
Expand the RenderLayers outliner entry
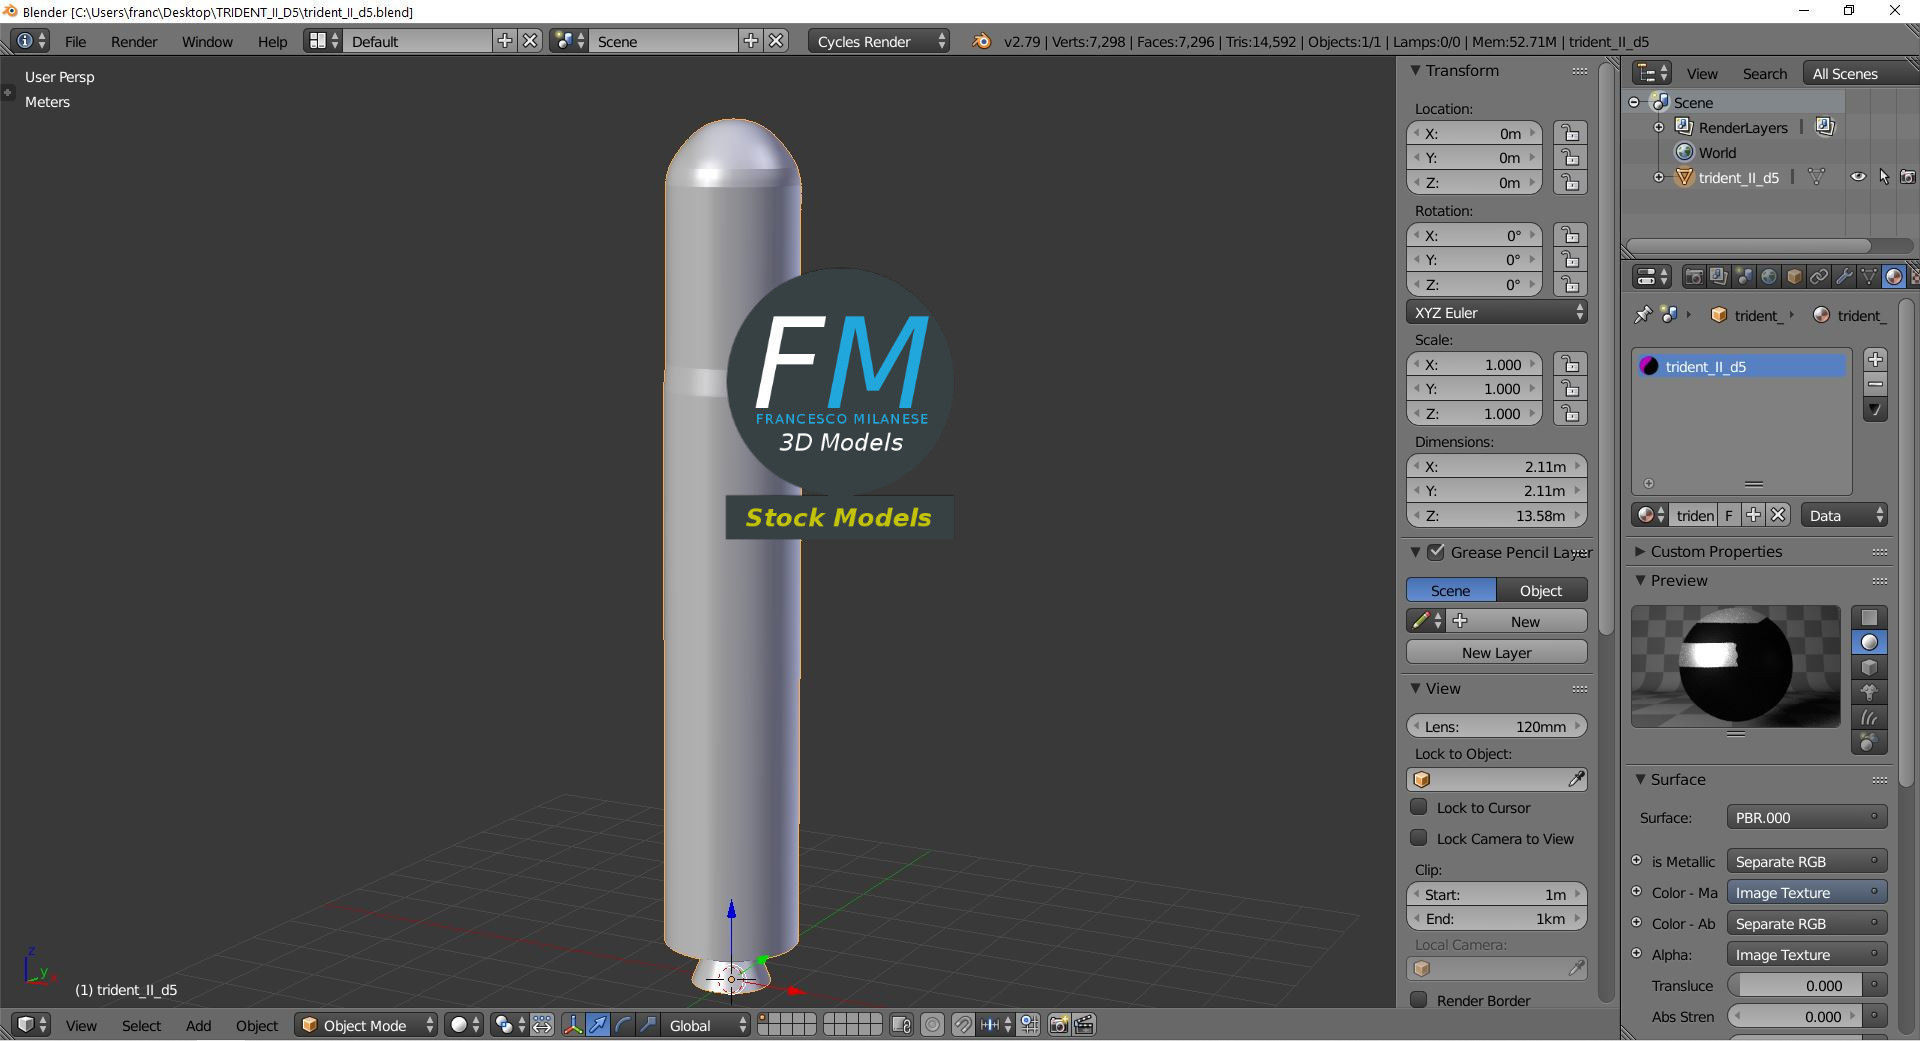(1659, 127)
